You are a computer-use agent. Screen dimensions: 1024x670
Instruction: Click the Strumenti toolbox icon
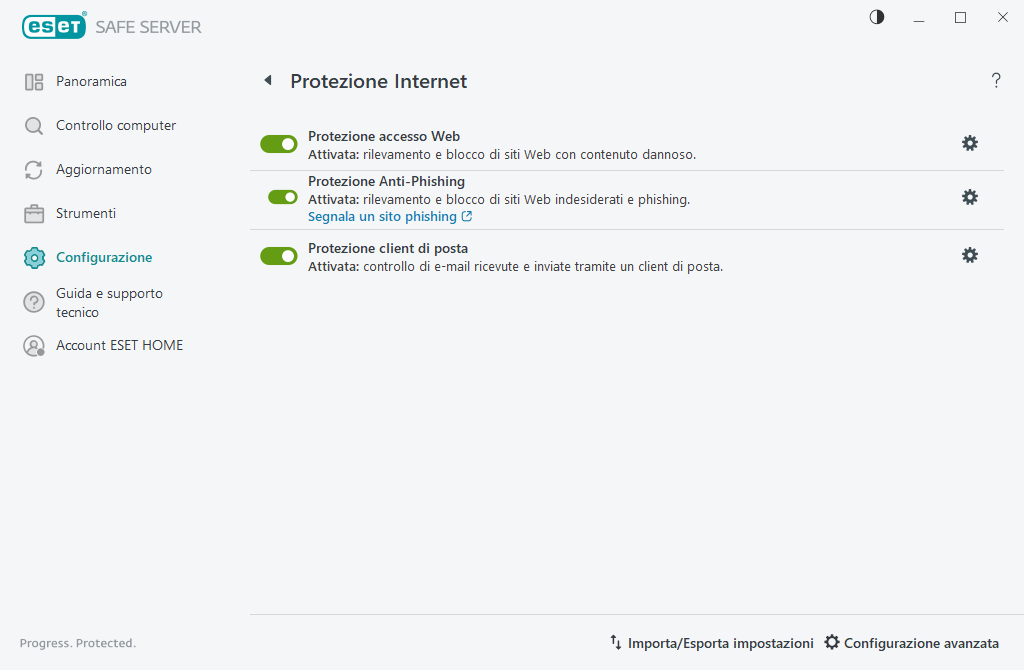click(33, 213)
